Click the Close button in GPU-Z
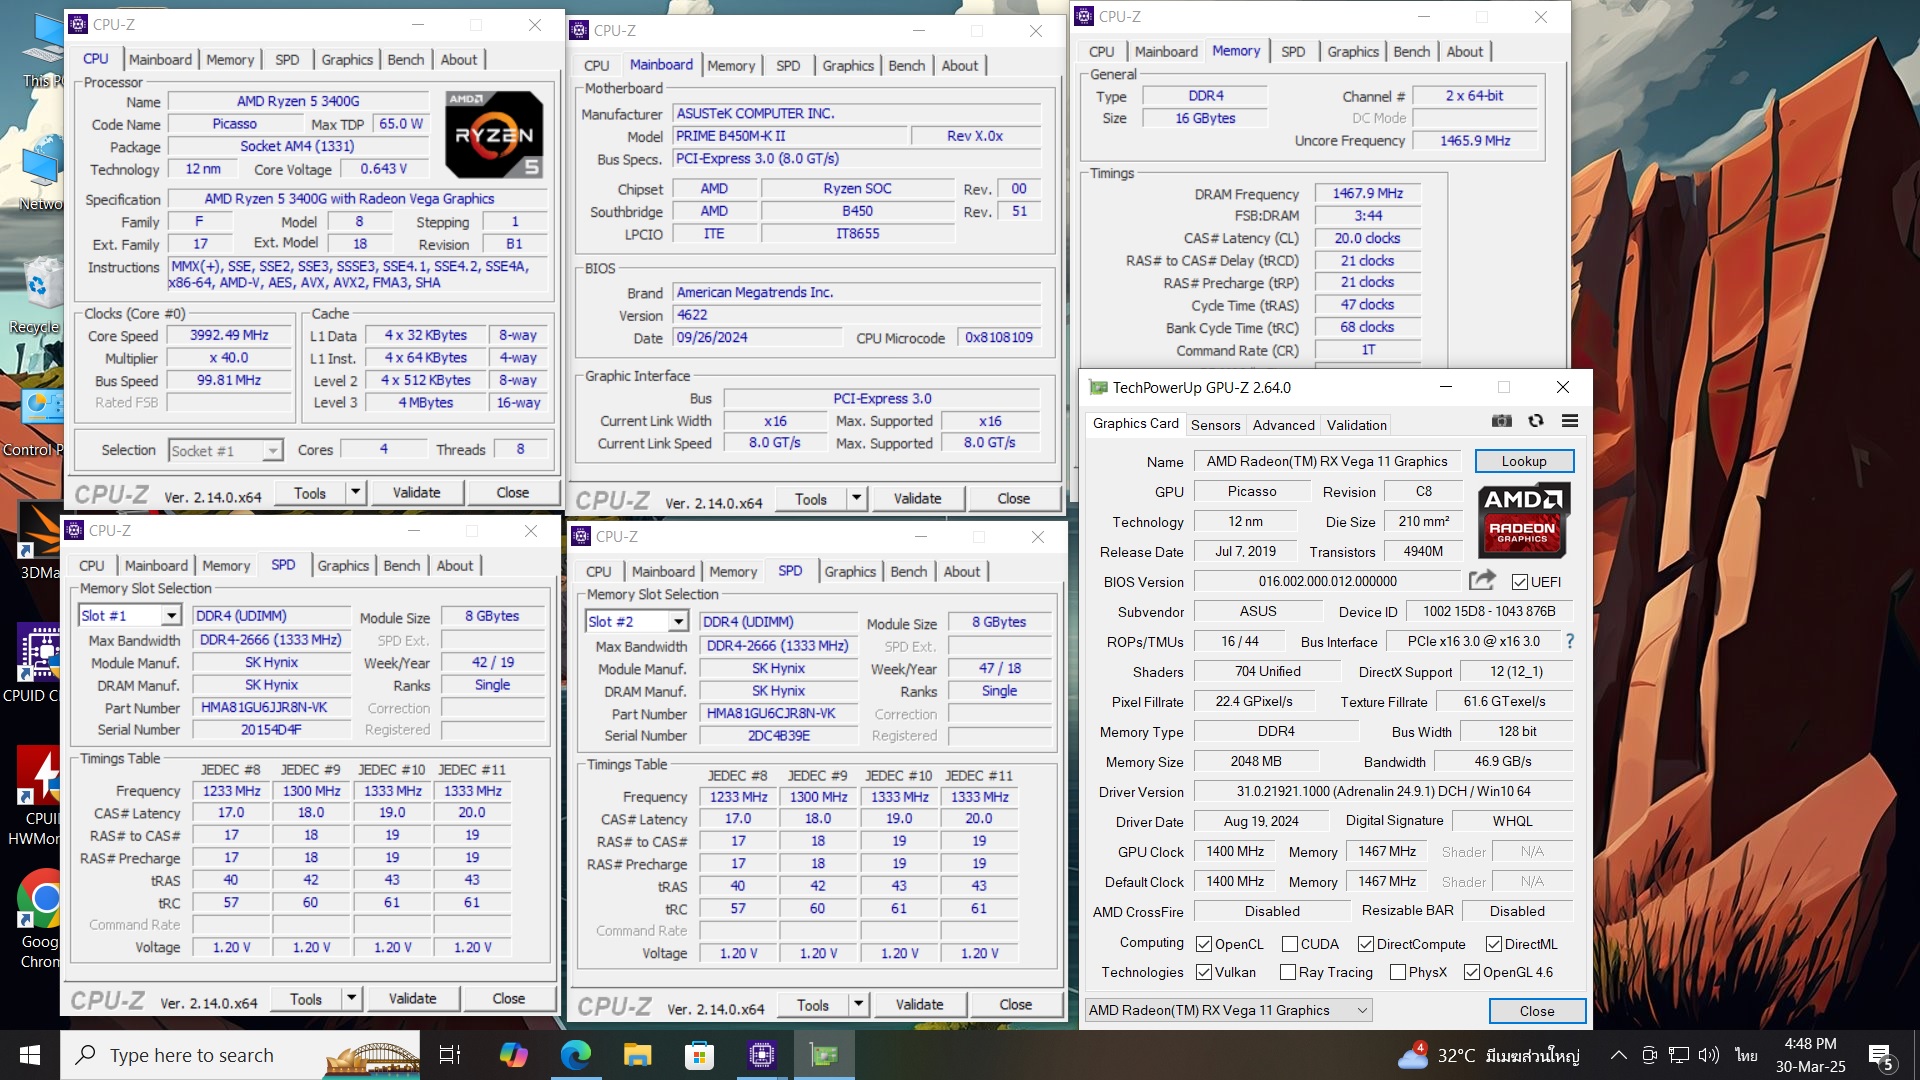The height and width of the screenshot is (1080, 1920). click(1537, 1011)
